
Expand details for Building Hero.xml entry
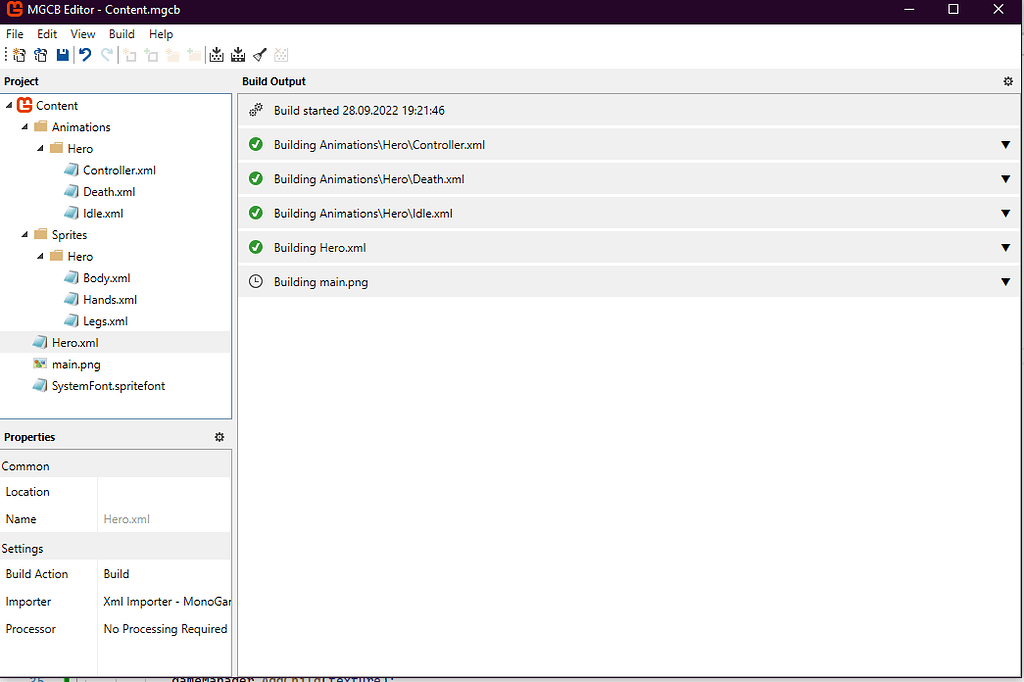1005,247
